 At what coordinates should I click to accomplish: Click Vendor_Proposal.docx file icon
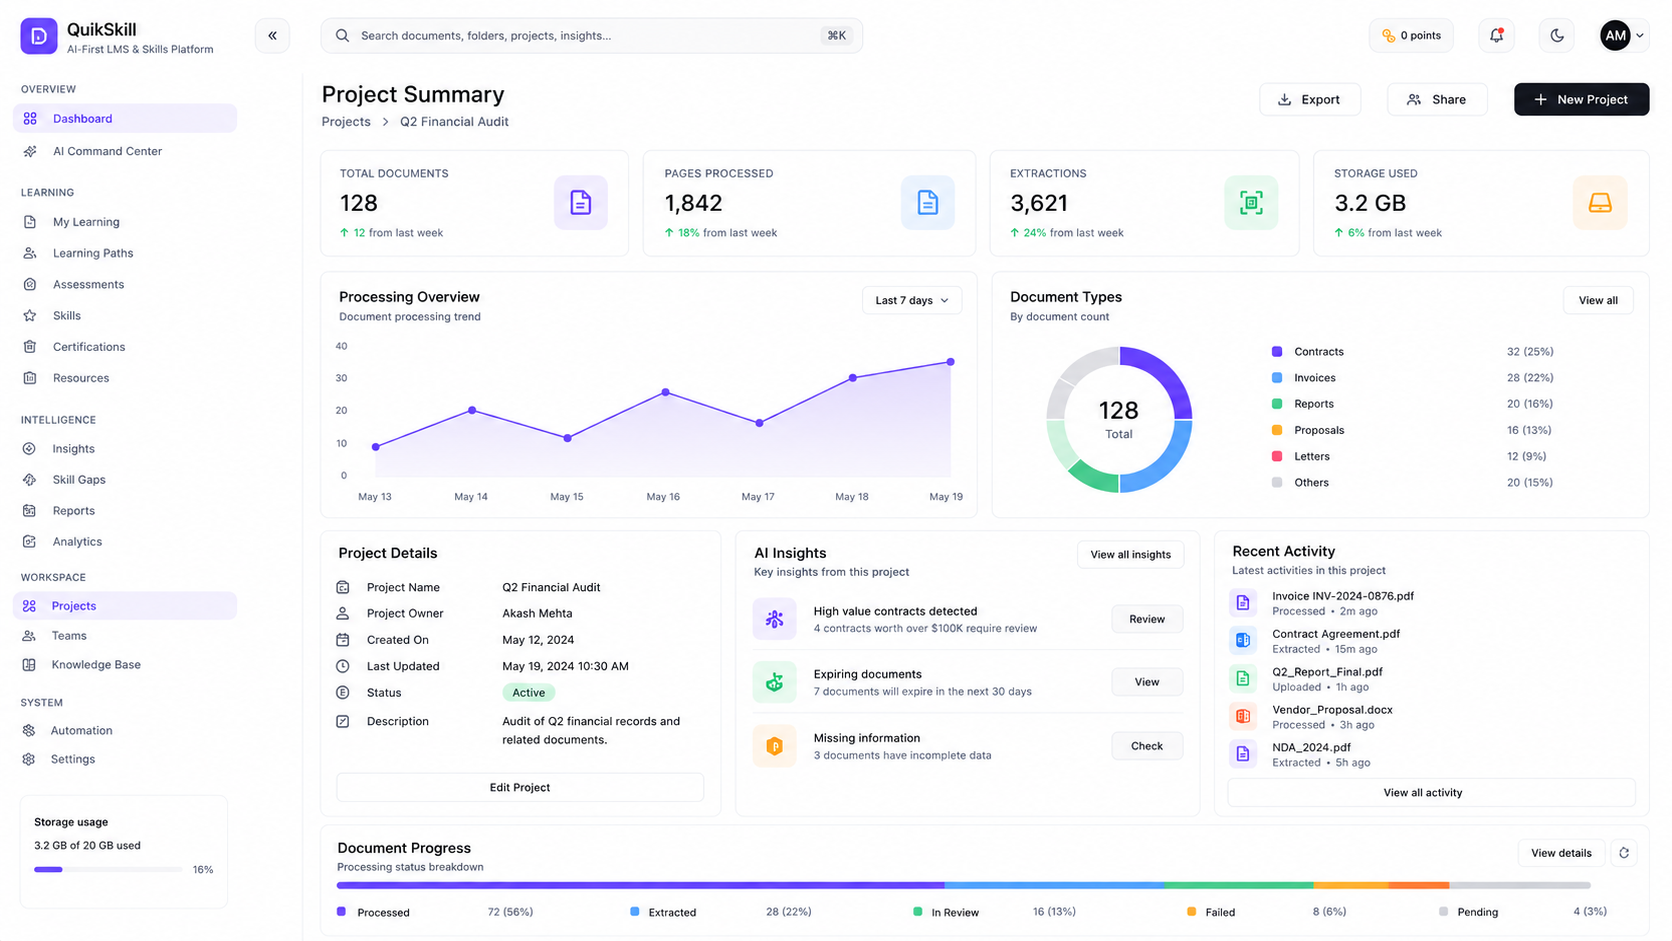(x=1243, y=716)
